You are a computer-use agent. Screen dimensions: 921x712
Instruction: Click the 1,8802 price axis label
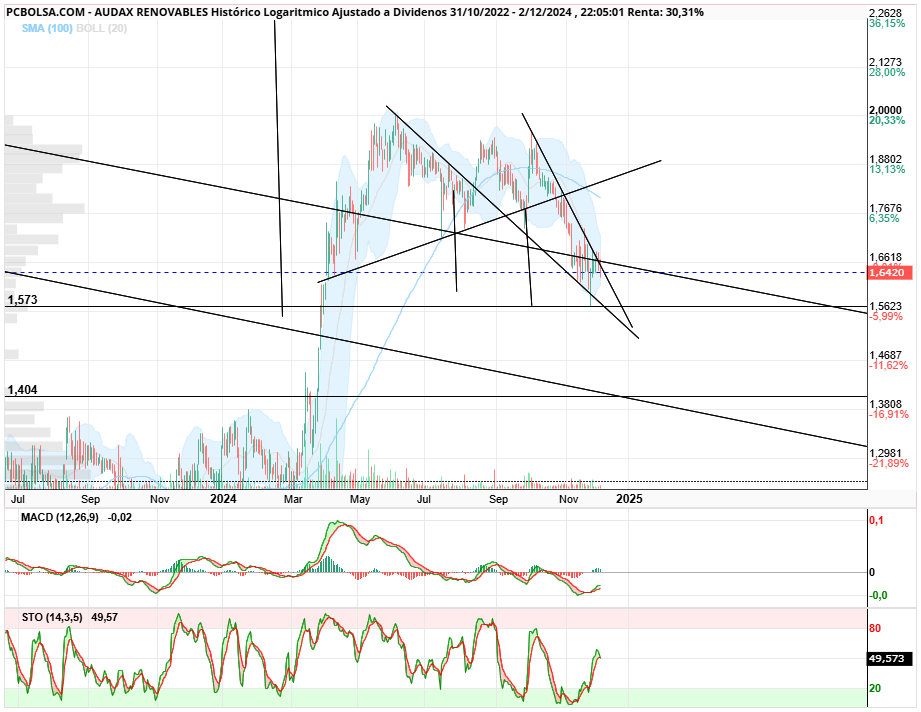click(885, 159)
